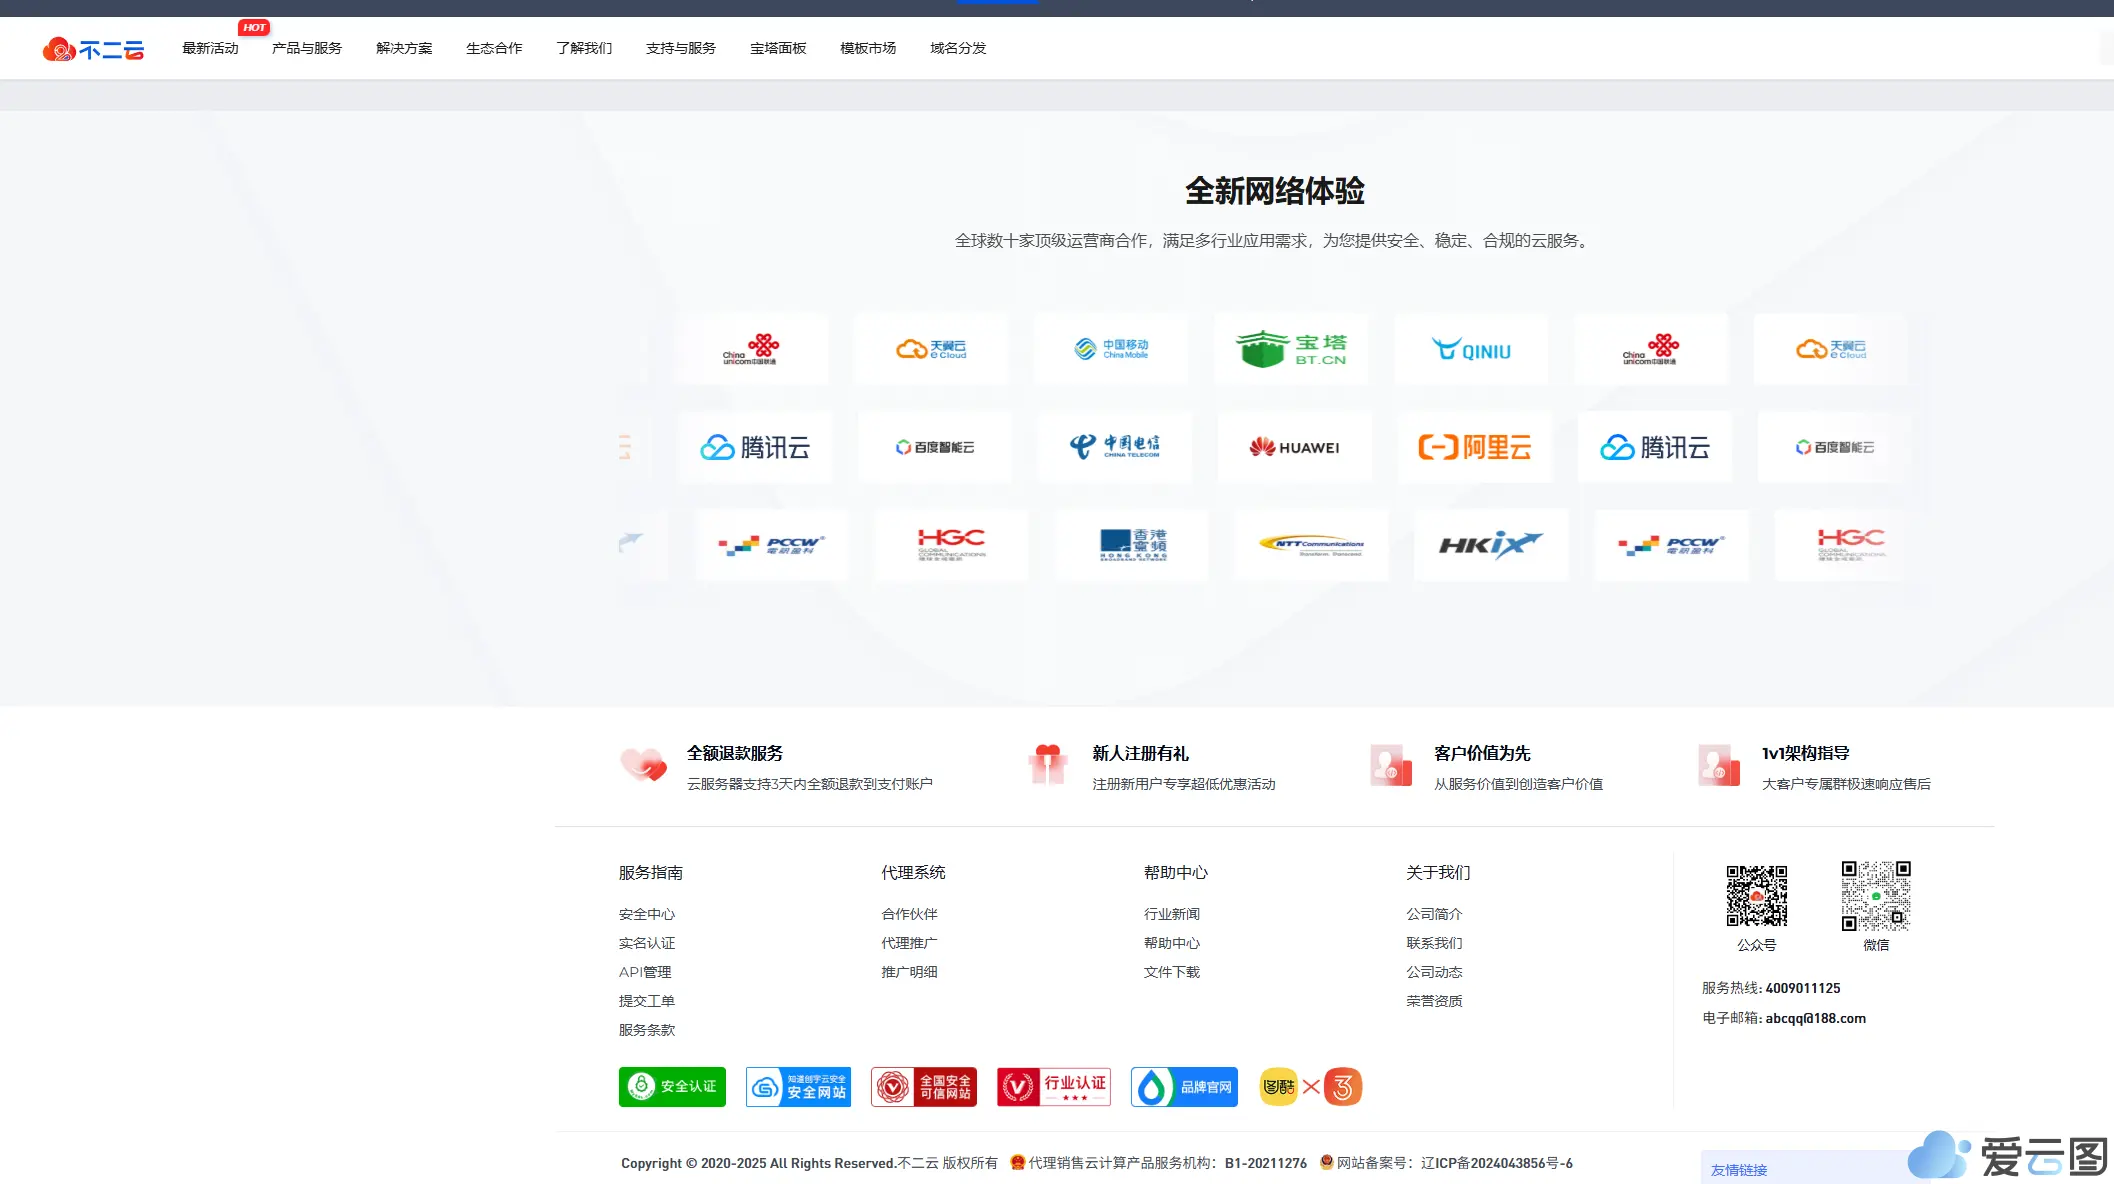Open the 支持与服务 menu
This screenshot has height=1184, width=2114.
[681, 48]
